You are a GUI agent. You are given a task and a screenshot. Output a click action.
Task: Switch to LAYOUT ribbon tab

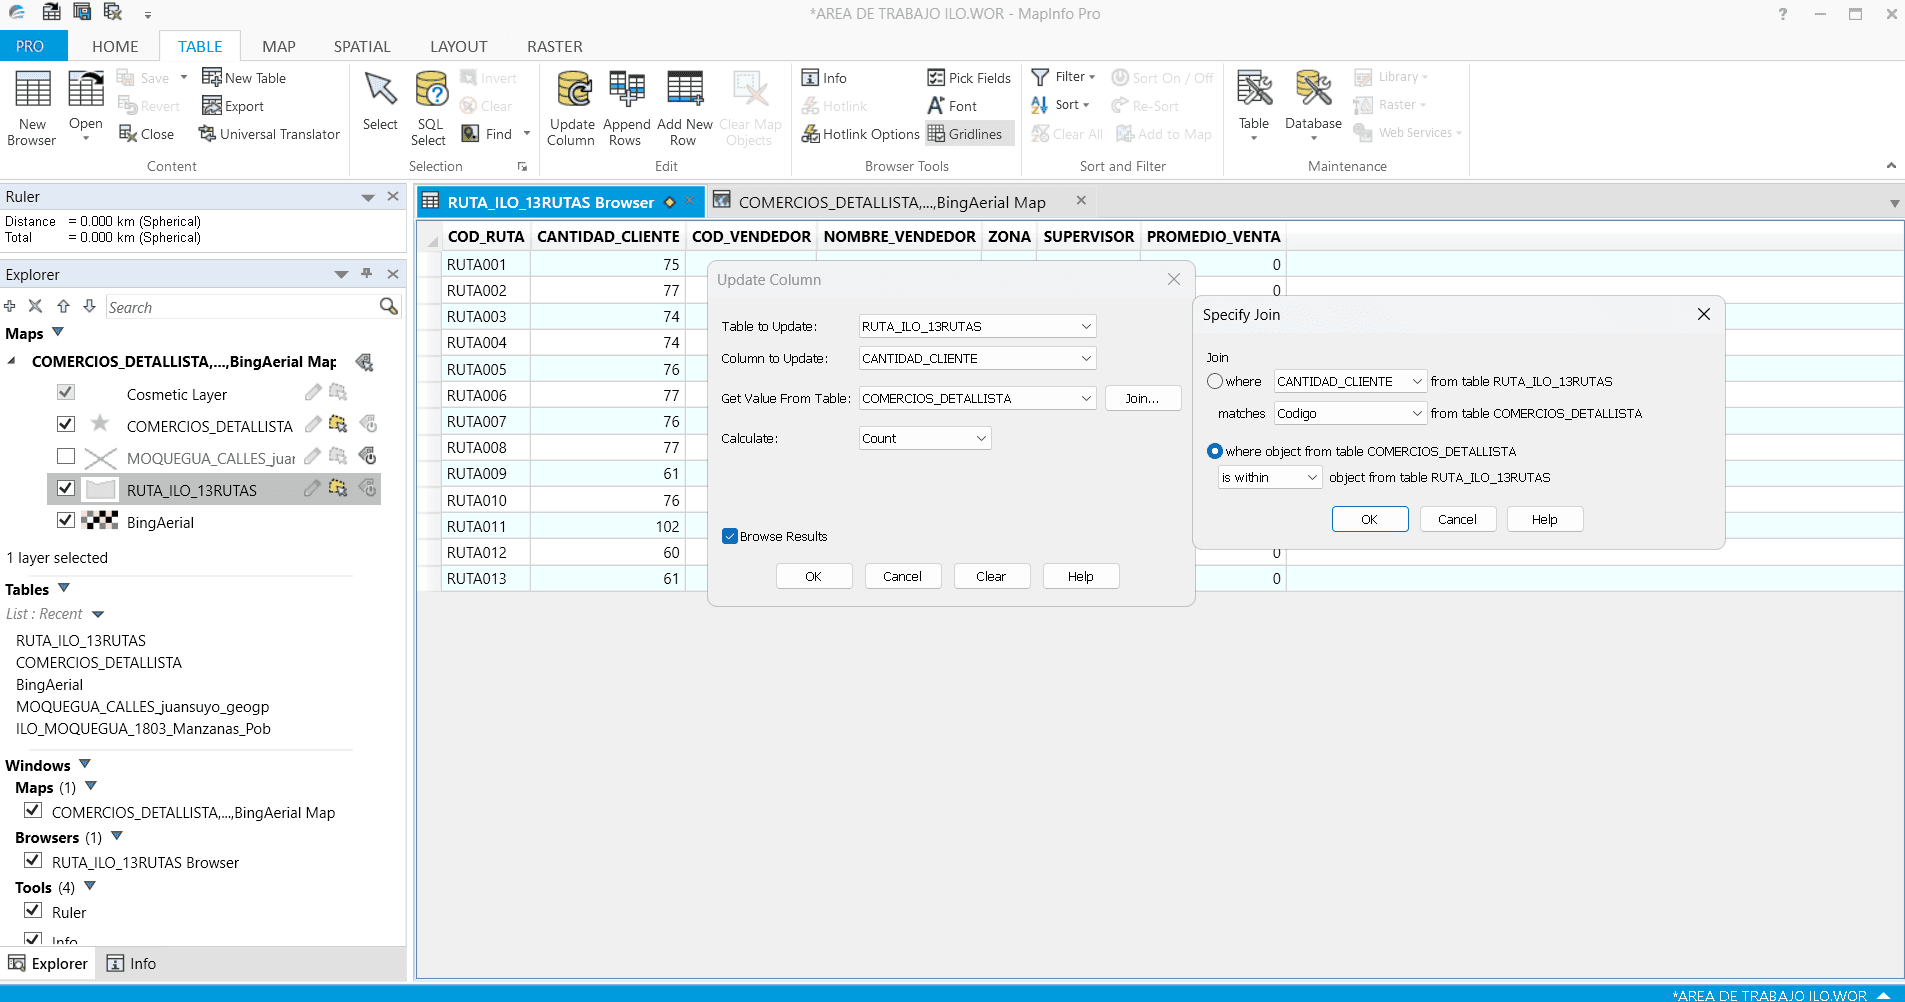pyautogui.click(x=459, y=46)
